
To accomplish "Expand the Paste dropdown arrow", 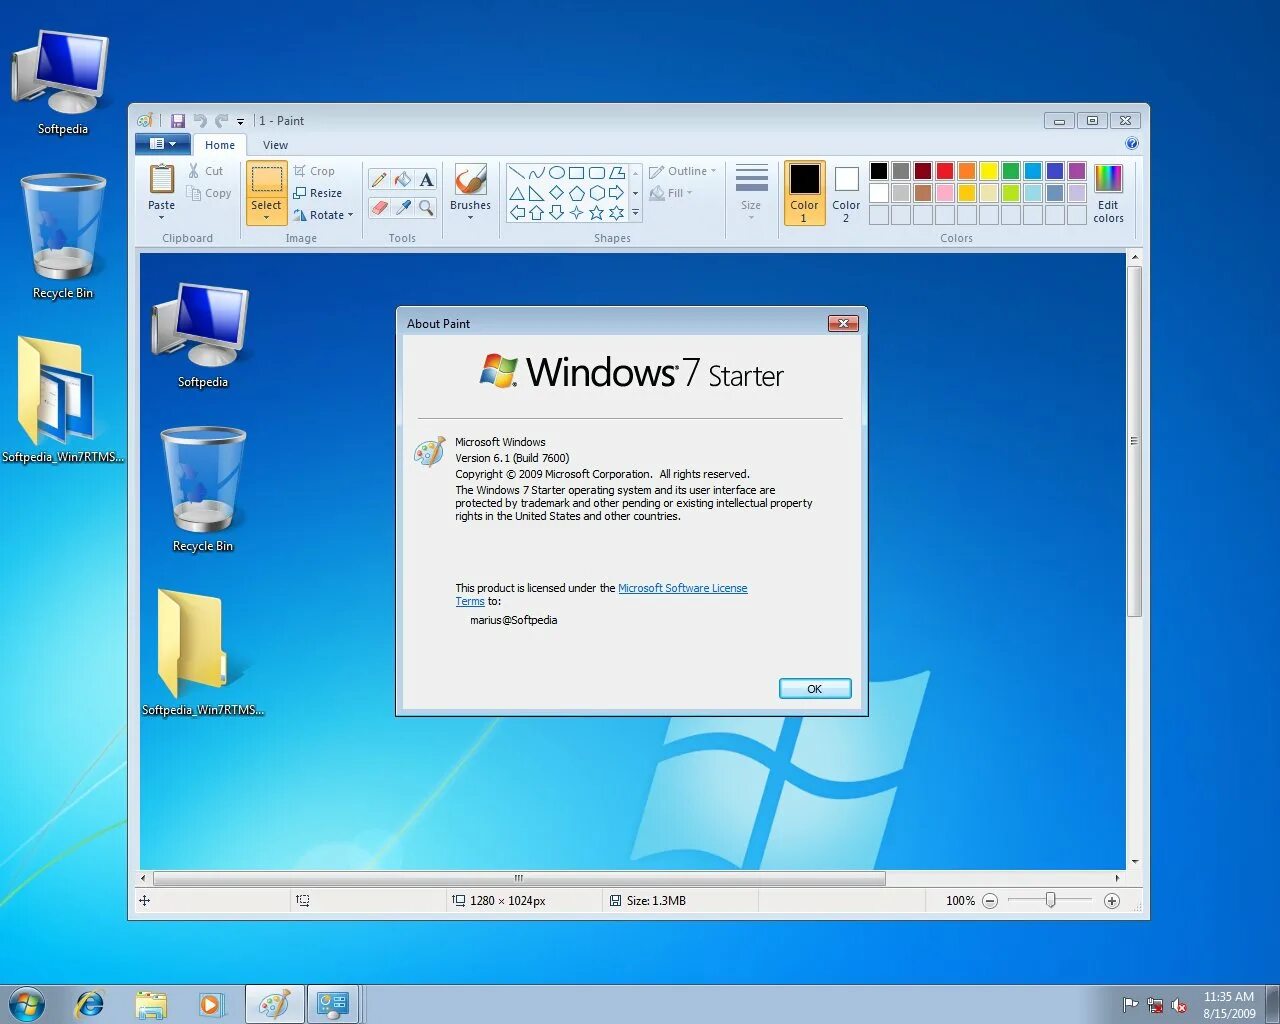I will click(161, 217).
